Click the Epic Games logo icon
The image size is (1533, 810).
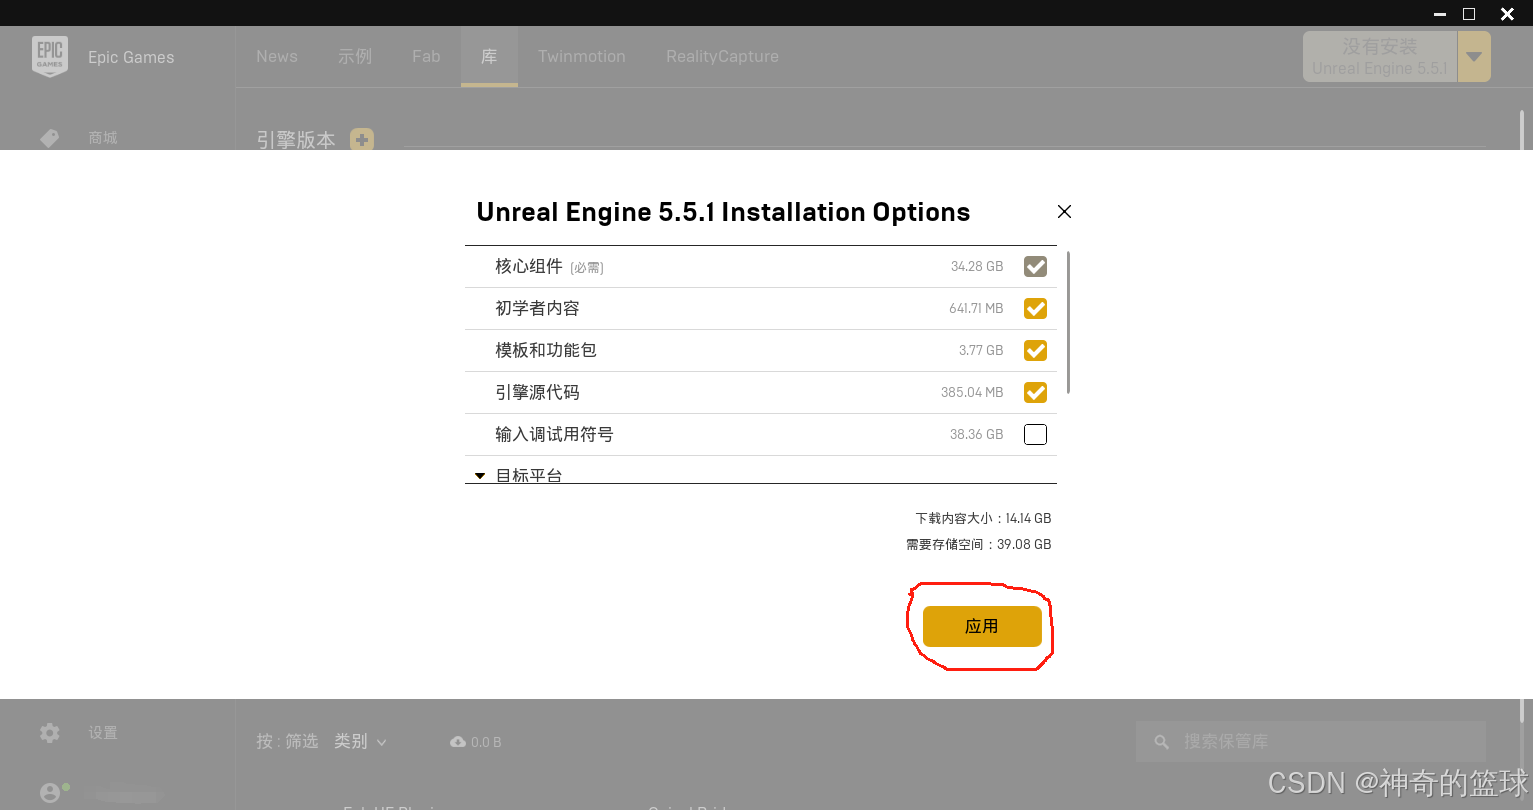50,56
